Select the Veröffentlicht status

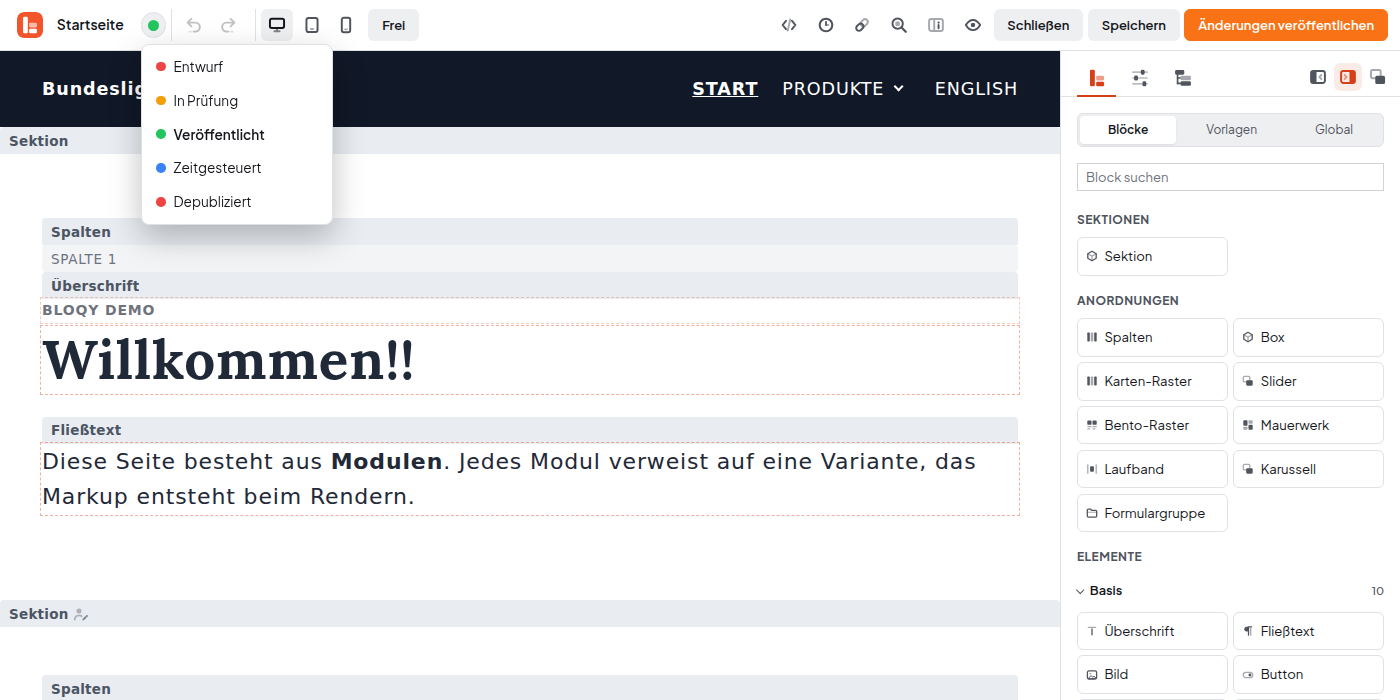coord(237,135)
